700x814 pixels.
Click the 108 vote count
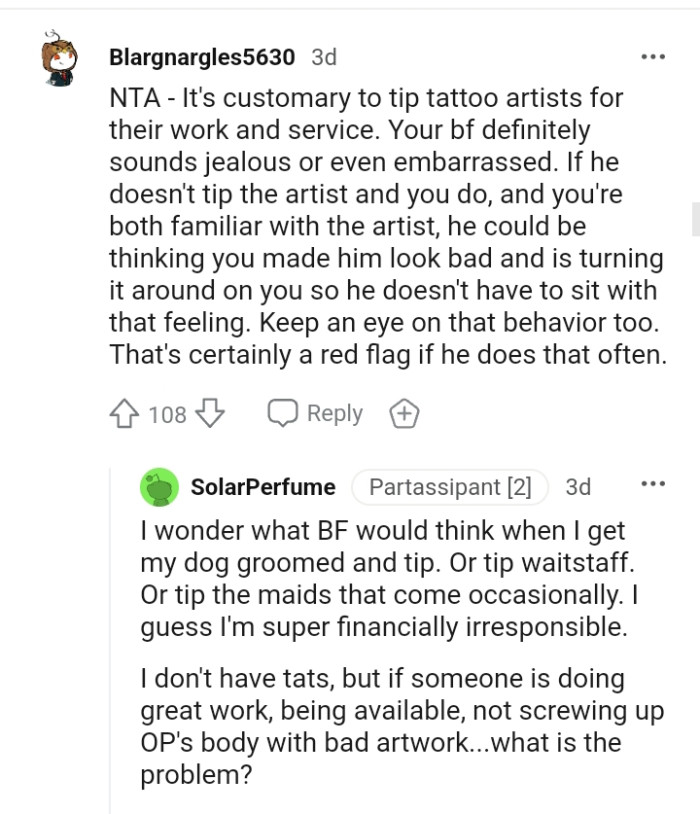pyautogui.click(x=167, y=414)
